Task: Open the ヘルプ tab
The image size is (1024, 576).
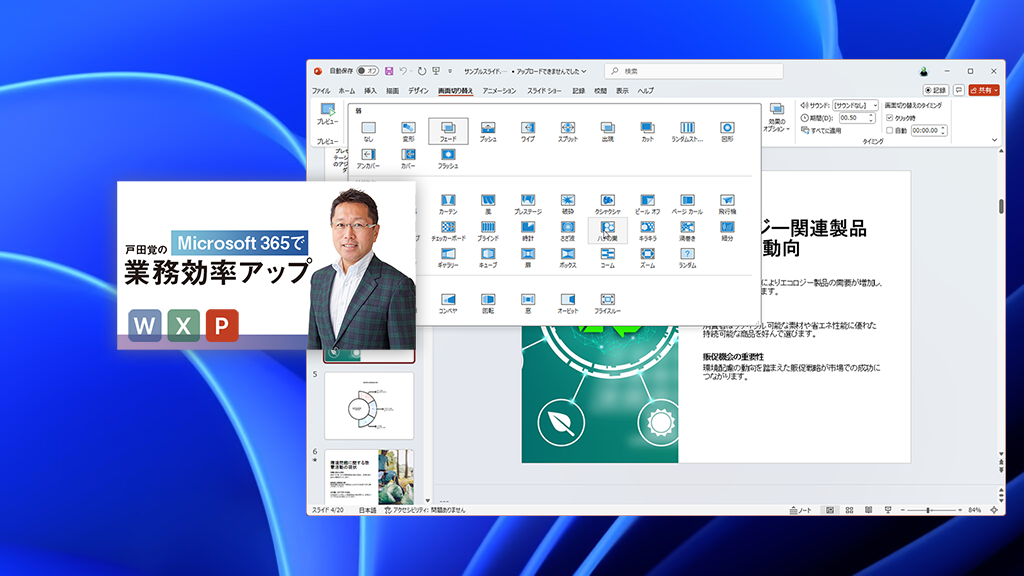Action: point(645,91)
